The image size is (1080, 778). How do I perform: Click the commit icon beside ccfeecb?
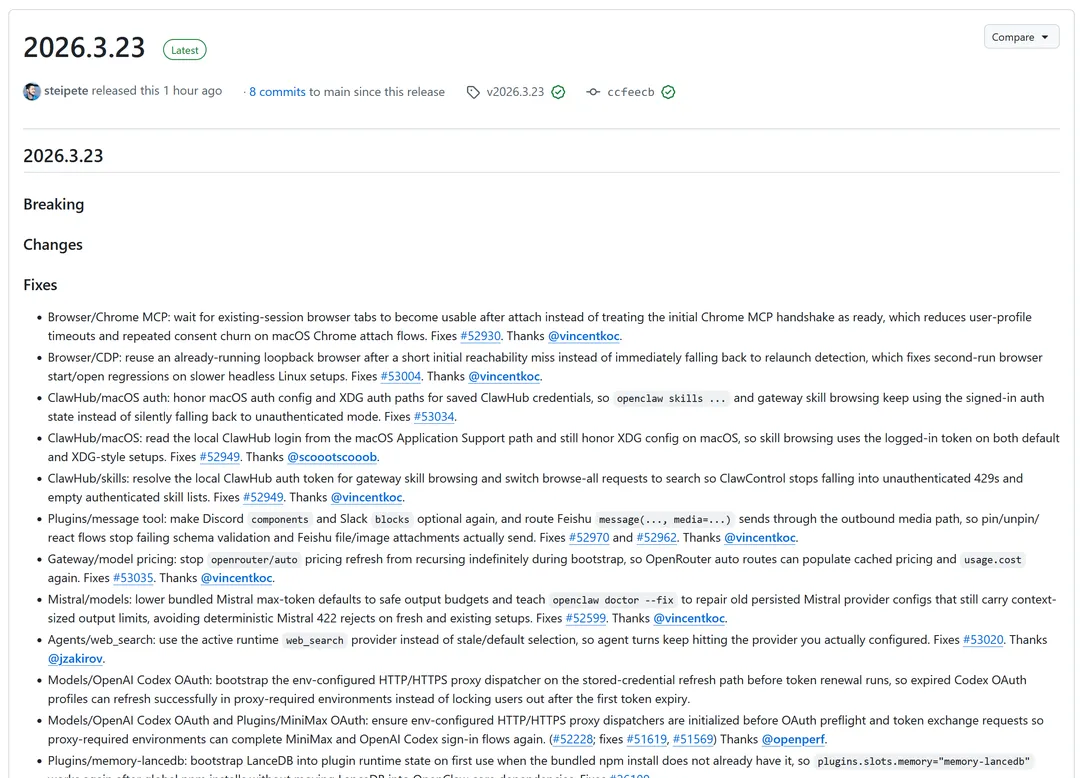click(593, 92)
